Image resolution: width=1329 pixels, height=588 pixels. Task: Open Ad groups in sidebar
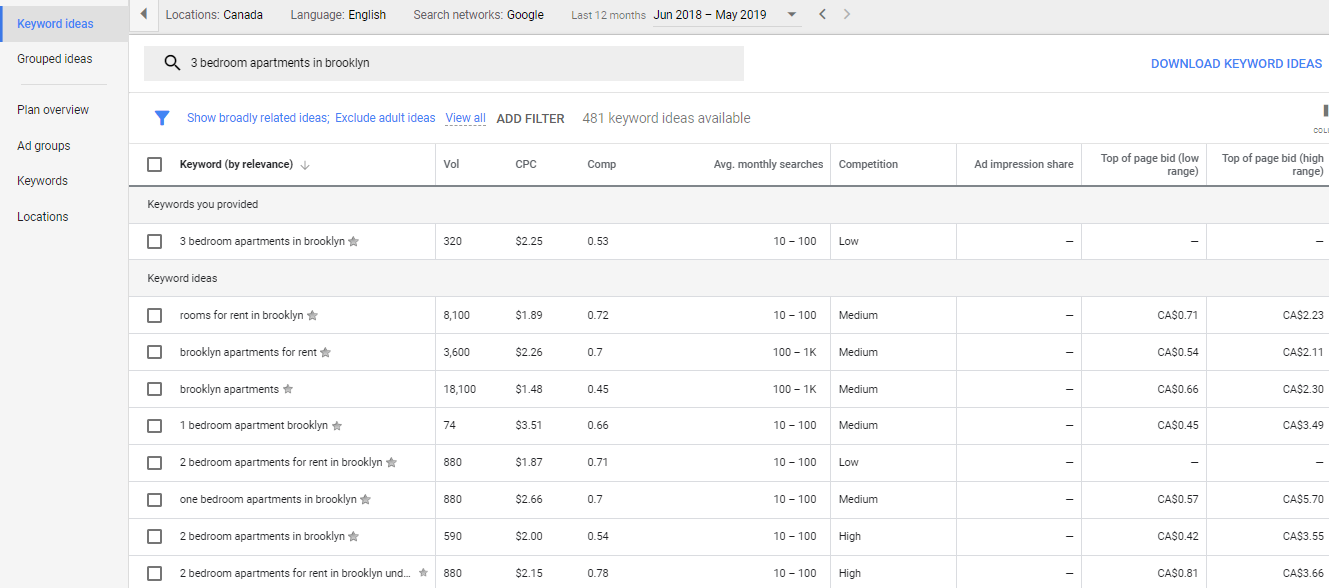44,146
